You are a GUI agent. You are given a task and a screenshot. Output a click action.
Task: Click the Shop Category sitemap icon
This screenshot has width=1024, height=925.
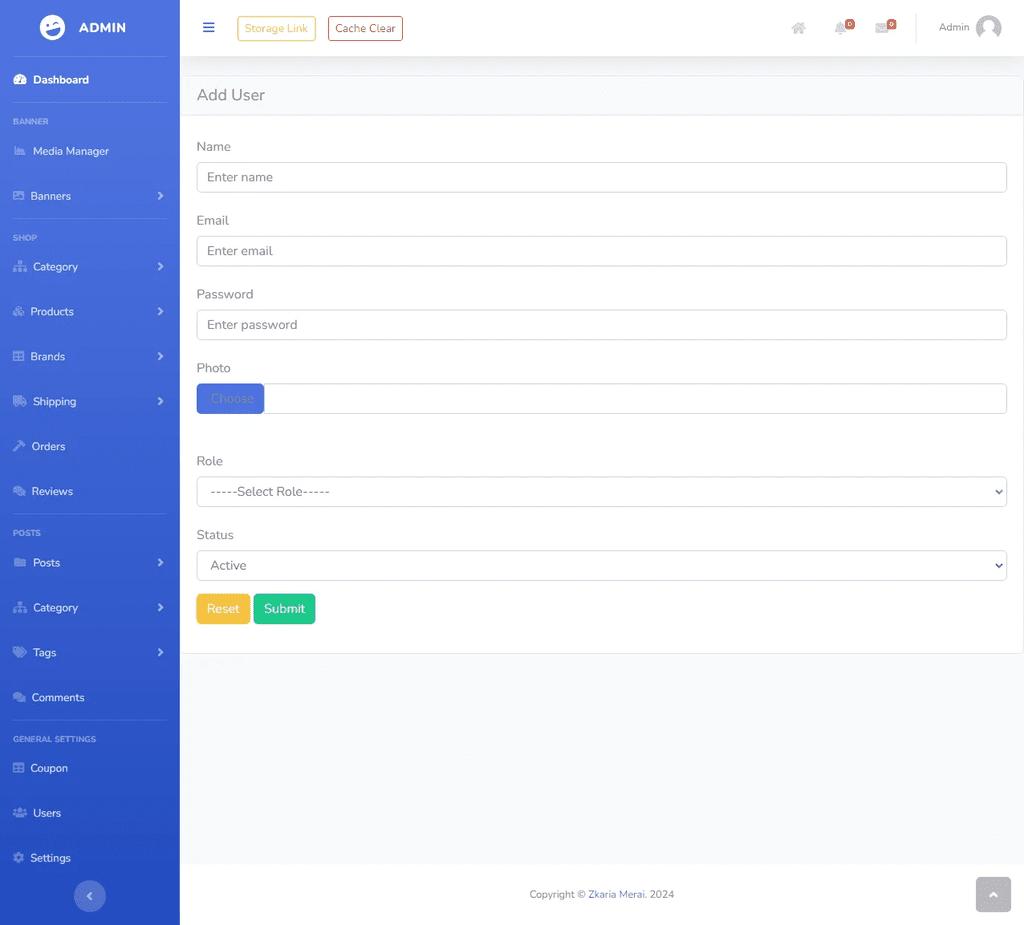tap(20, 267)
